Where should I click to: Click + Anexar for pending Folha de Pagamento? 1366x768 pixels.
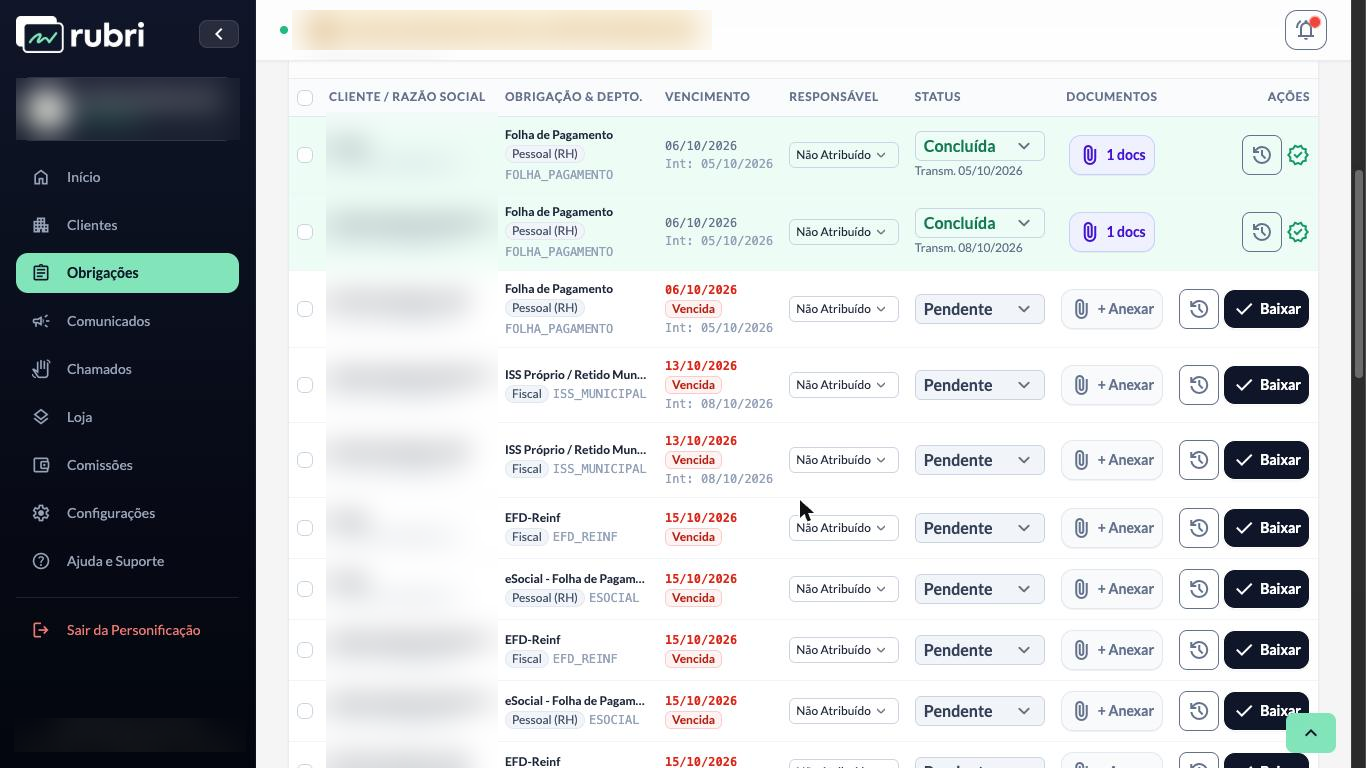pos(1112,309)
